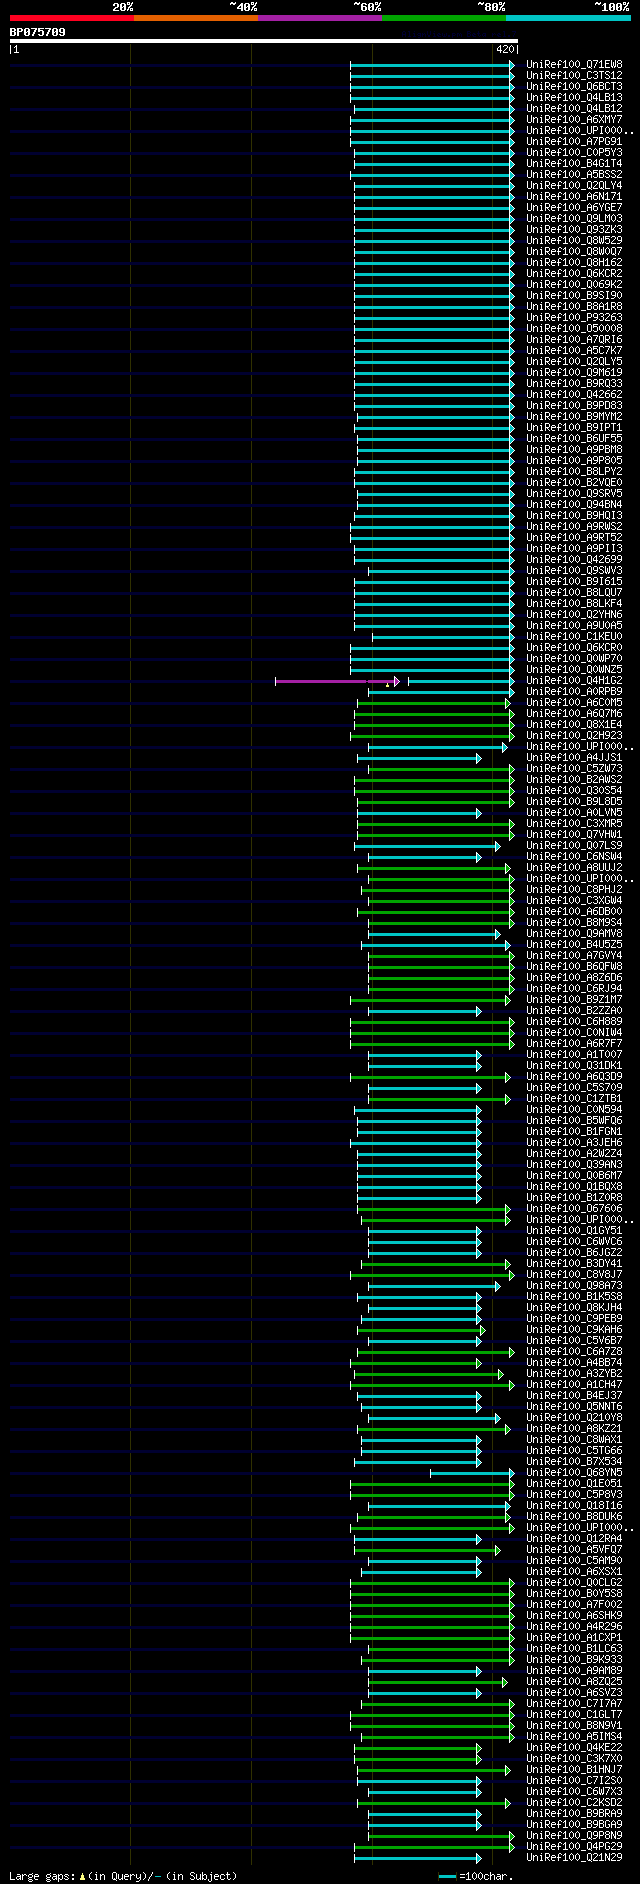Click the purple alignment bar of Q4H1G2
This screenshot has width=640, height=1884.
pyautogui.click(x=336, y=681)
